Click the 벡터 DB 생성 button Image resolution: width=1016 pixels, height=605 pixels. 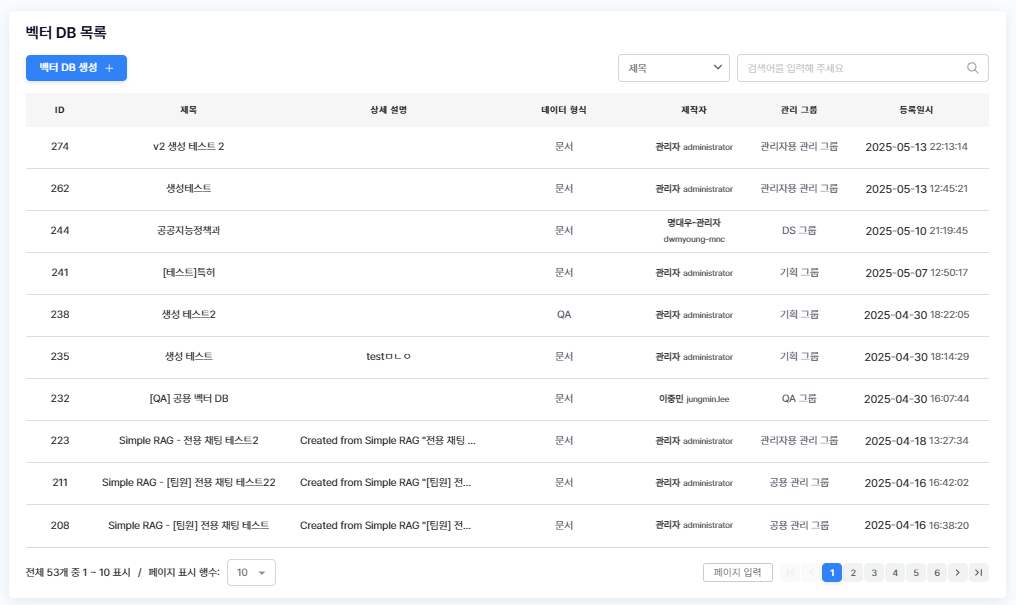click(x=76, y=68)
